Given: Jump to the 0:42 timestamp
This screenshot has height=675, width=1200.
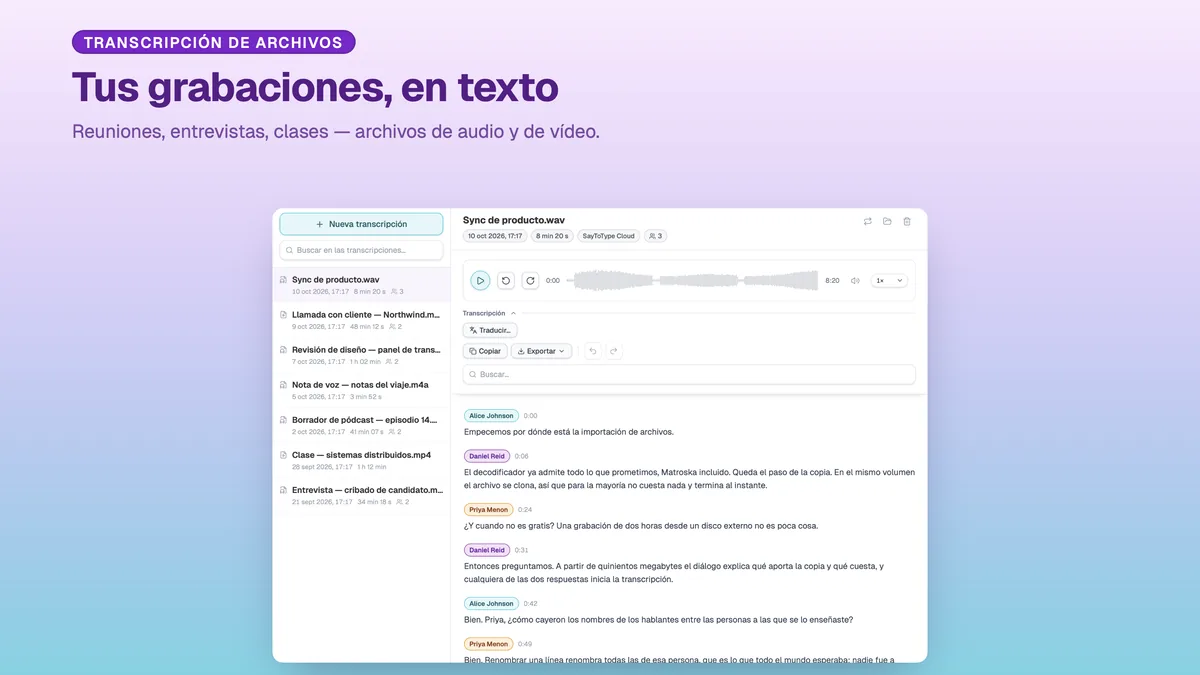Looking at the screenshot, I should pos(530,603).
